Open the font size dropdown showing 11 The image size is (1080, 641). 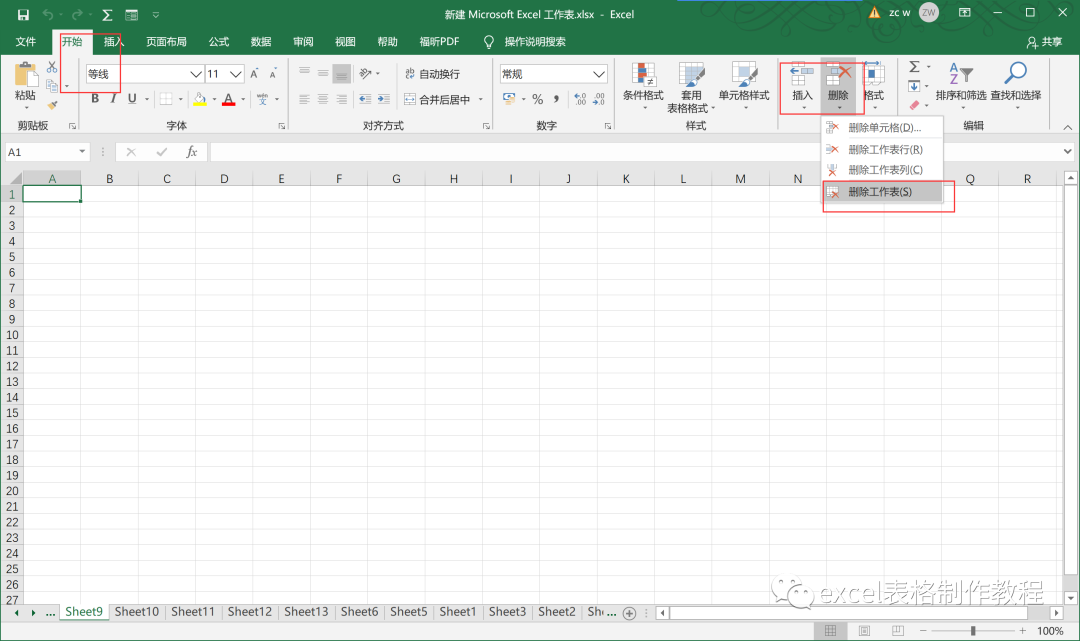tap(236, 74)
